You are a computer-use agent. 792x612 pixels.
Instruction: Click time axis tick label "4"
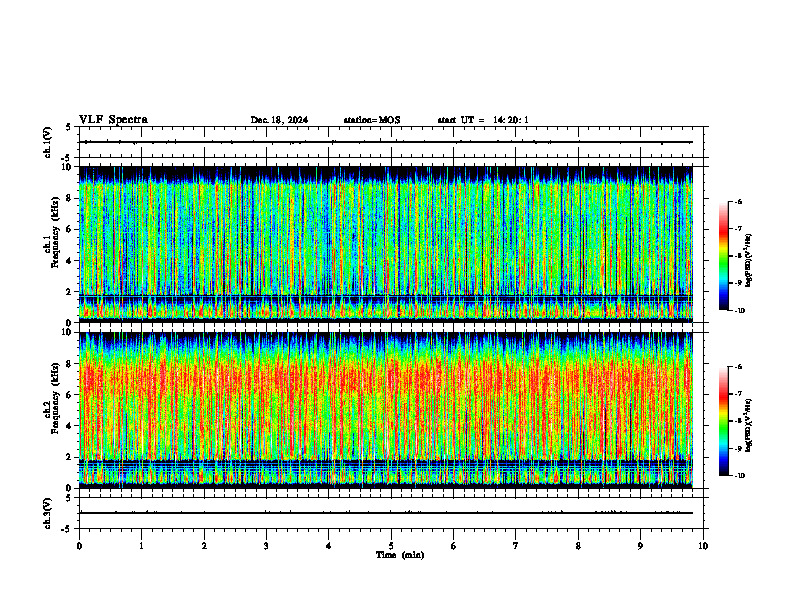pyautogui.click(x=329, y=546)
